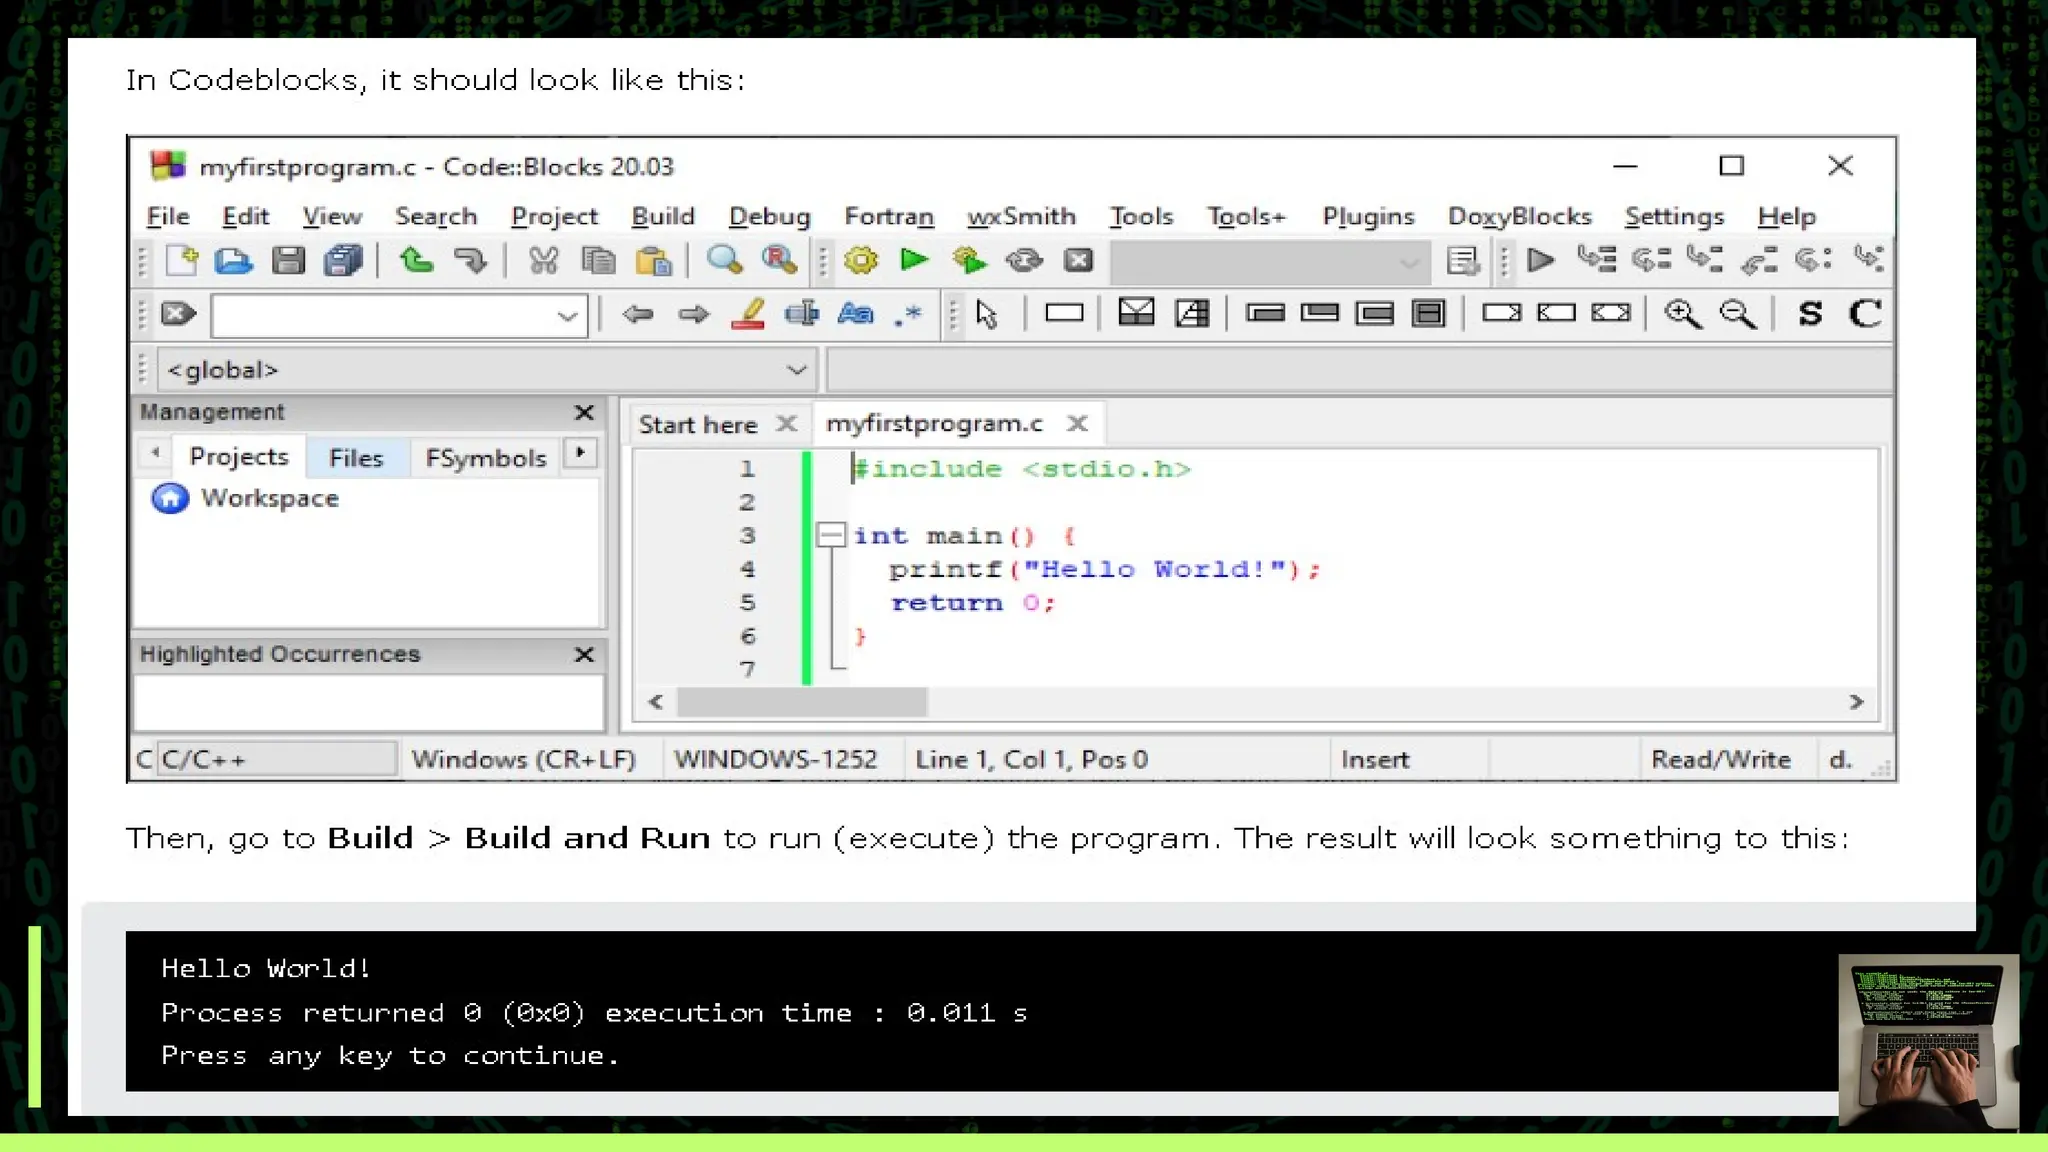
Task: Click the bold S toolbar icon
Action: [x=1810, y=314]
